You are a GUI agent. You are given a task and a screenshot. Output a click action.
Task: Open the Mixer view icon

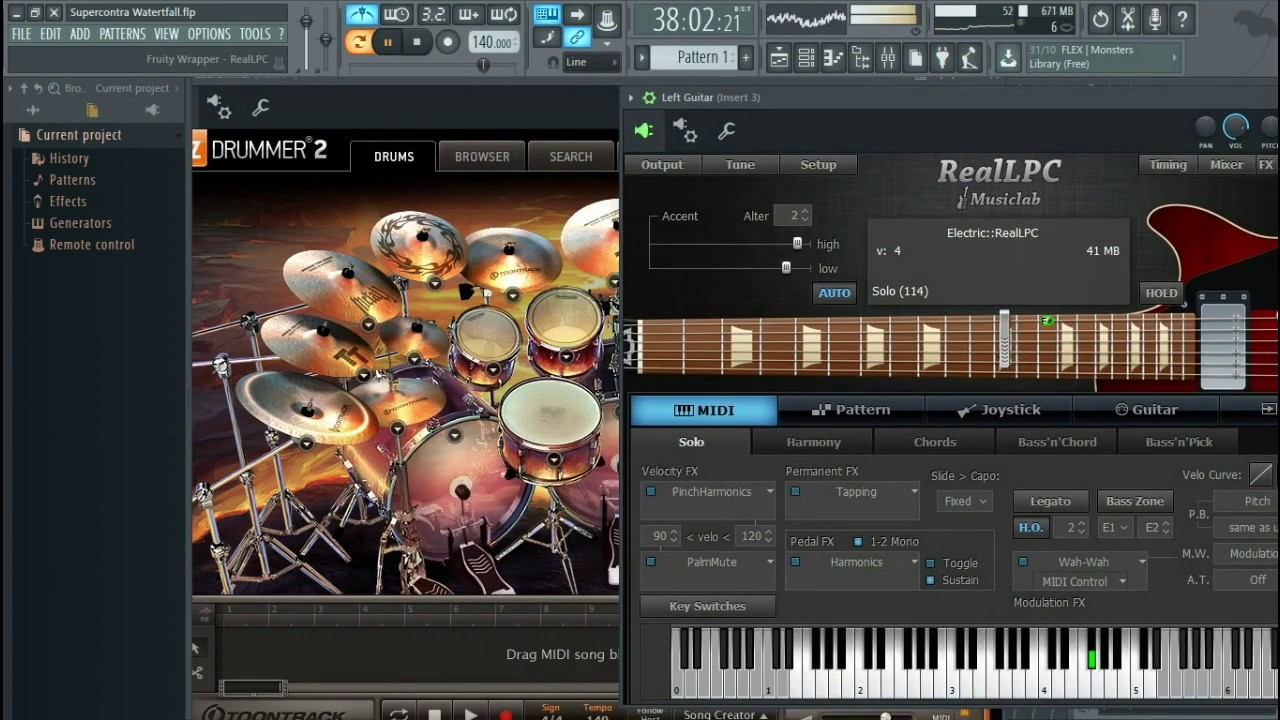(x=888, y=58)
